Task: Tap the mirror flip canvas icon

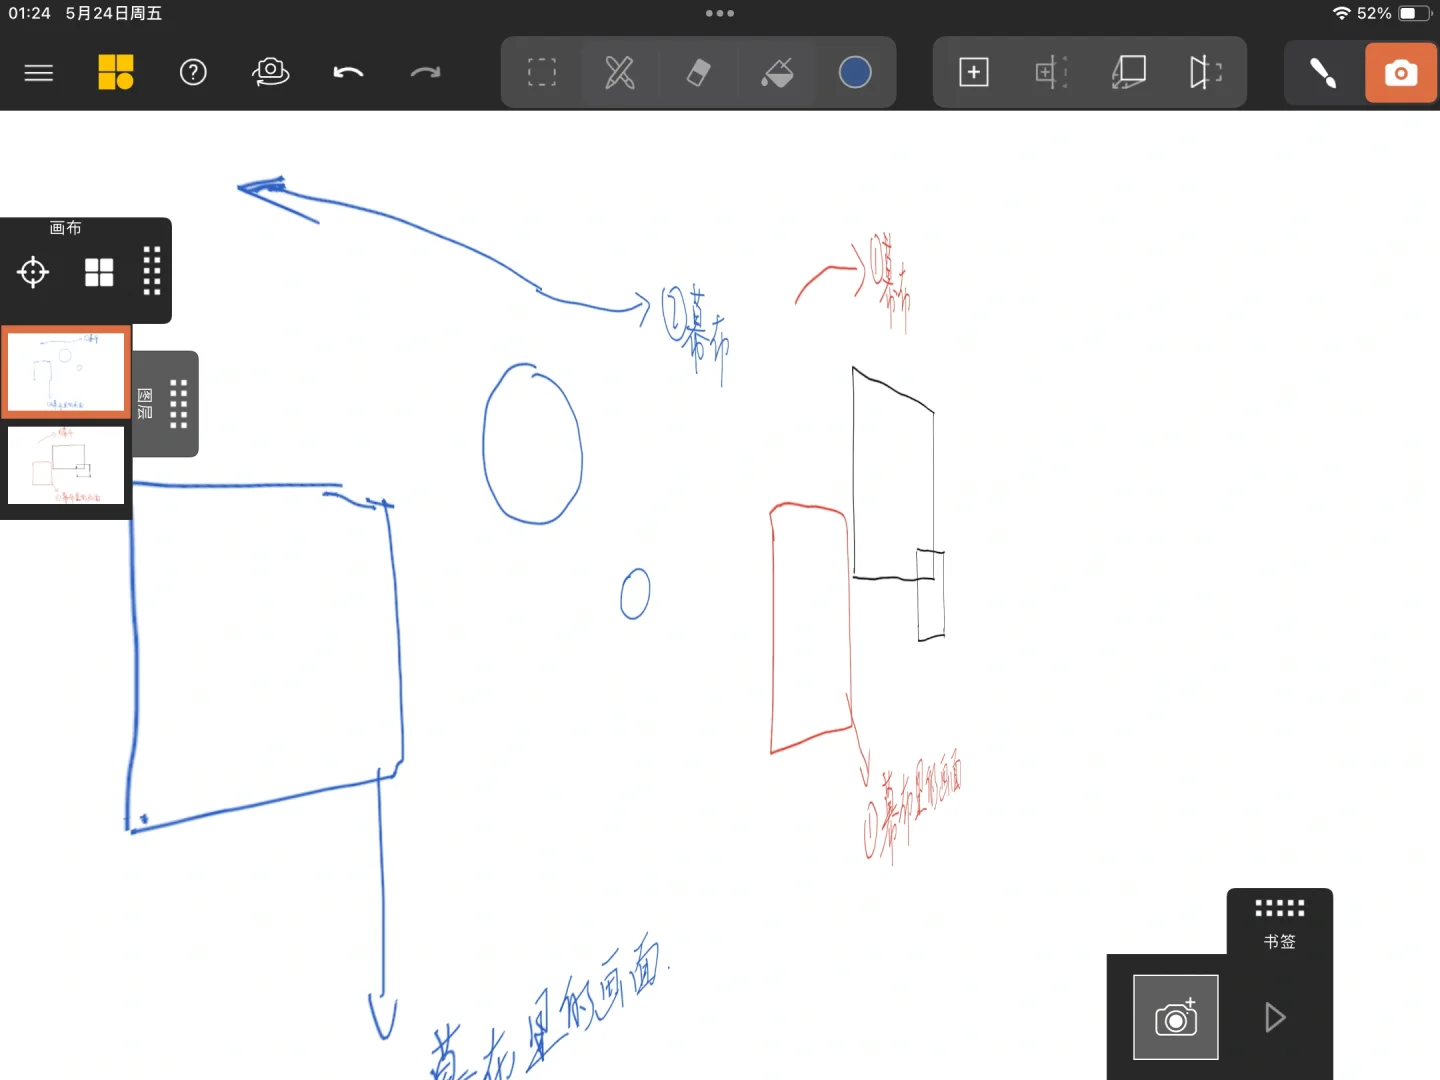Action: 1206,72
